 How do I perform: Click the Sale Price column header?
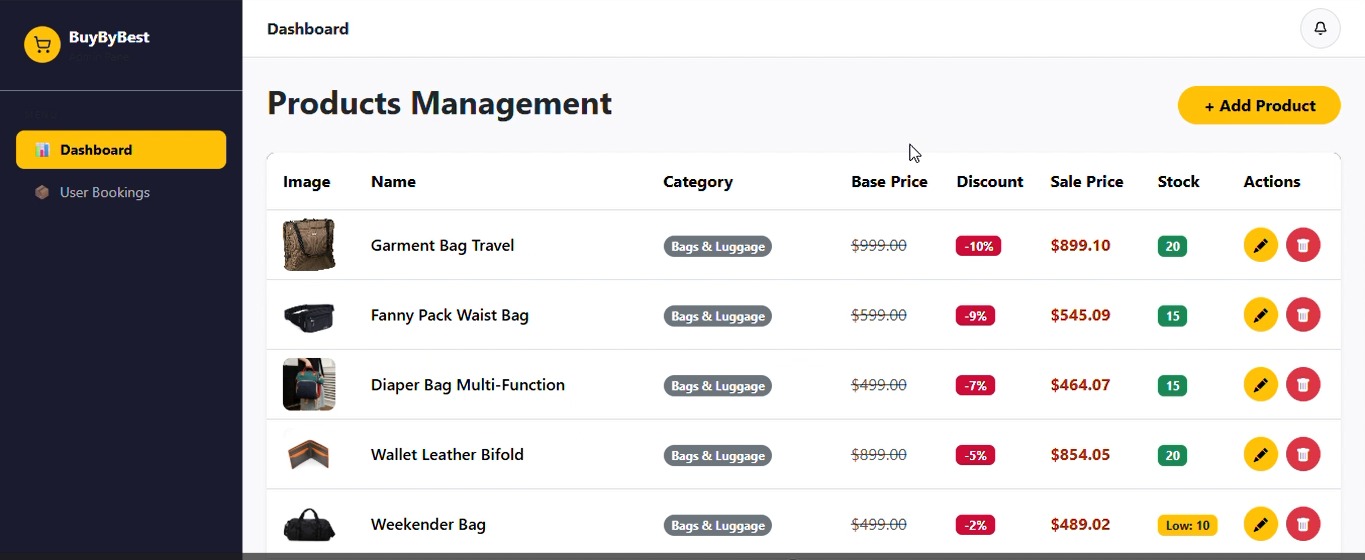(1087, 182)
